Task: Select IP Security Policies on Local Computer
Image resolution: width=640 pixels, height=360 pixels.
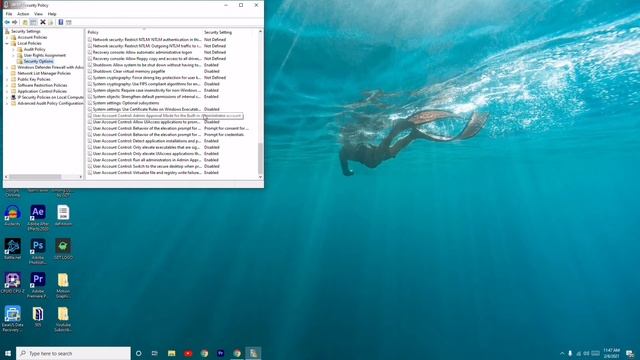Action: (51, 98)
